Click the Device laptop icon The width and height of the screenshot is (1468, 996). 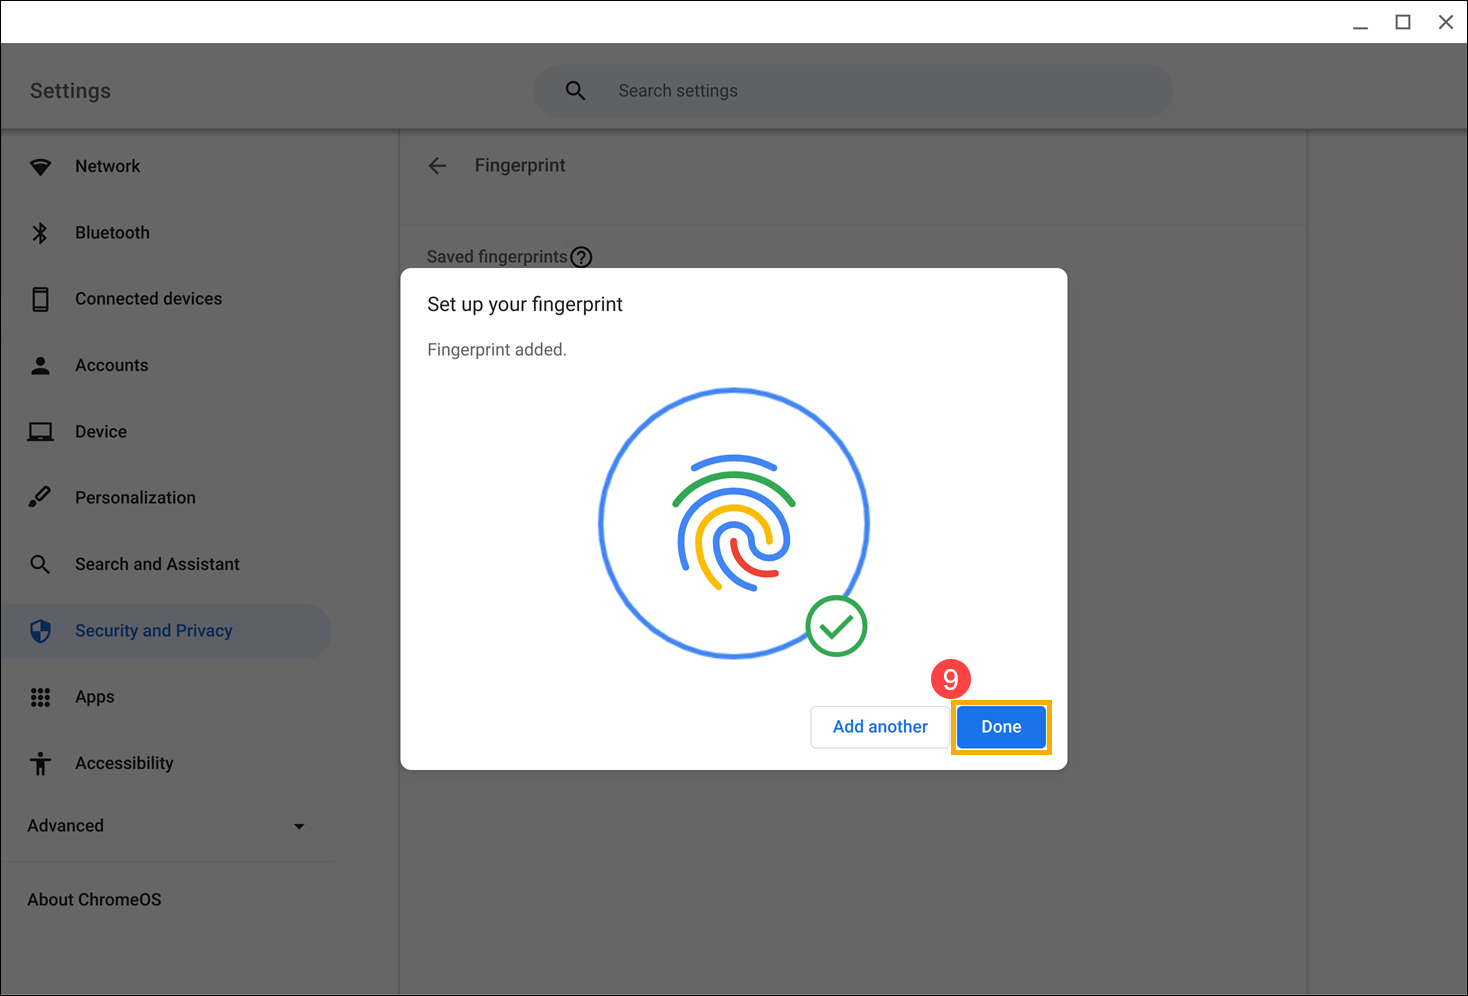tap(40, 432)
